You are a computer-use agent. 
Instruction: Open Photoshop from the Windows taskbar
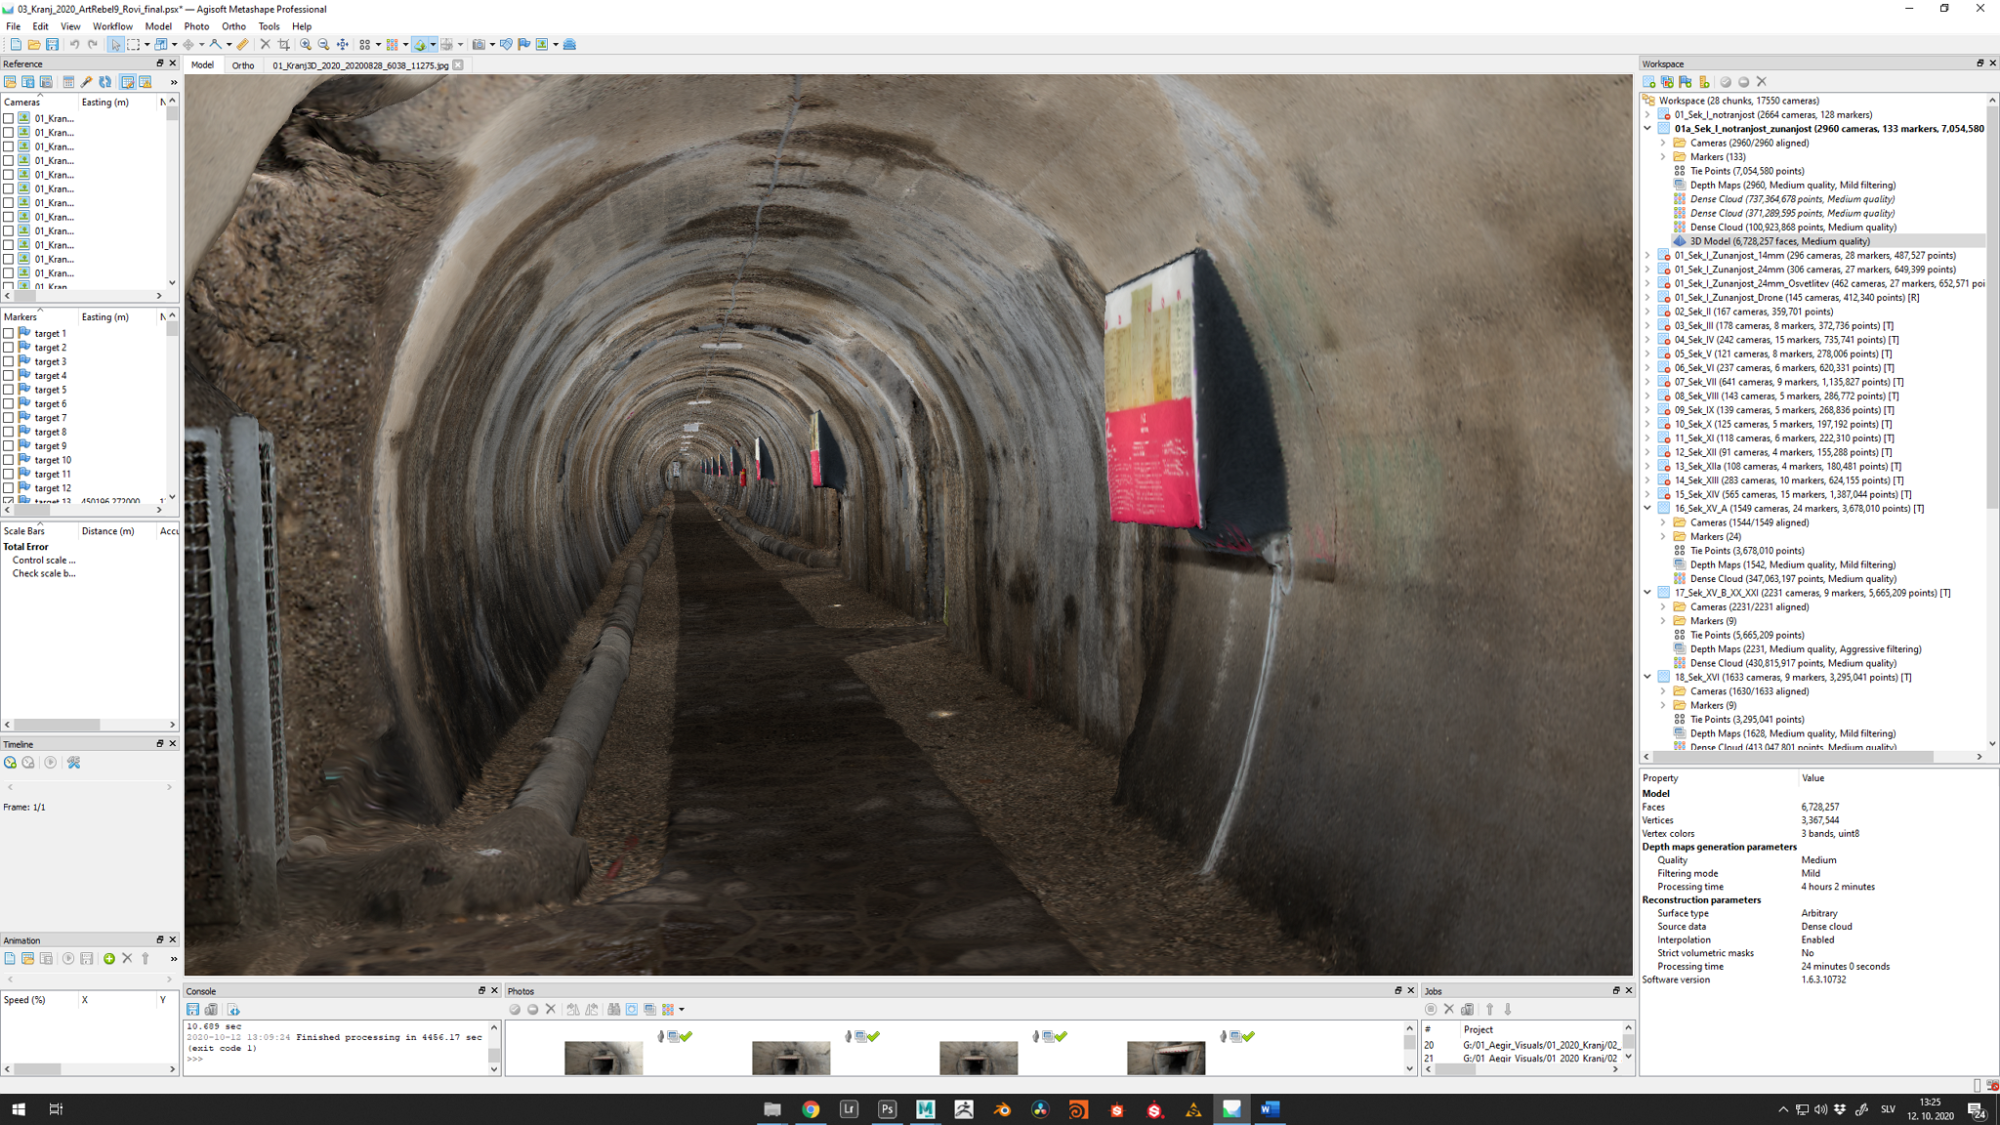(887, 1109)
